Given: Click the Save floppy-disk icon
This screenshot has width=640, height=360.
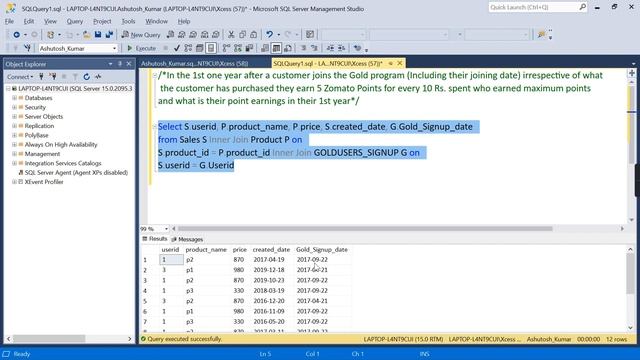Looking at the screenshot, I should tap(98, 35).
